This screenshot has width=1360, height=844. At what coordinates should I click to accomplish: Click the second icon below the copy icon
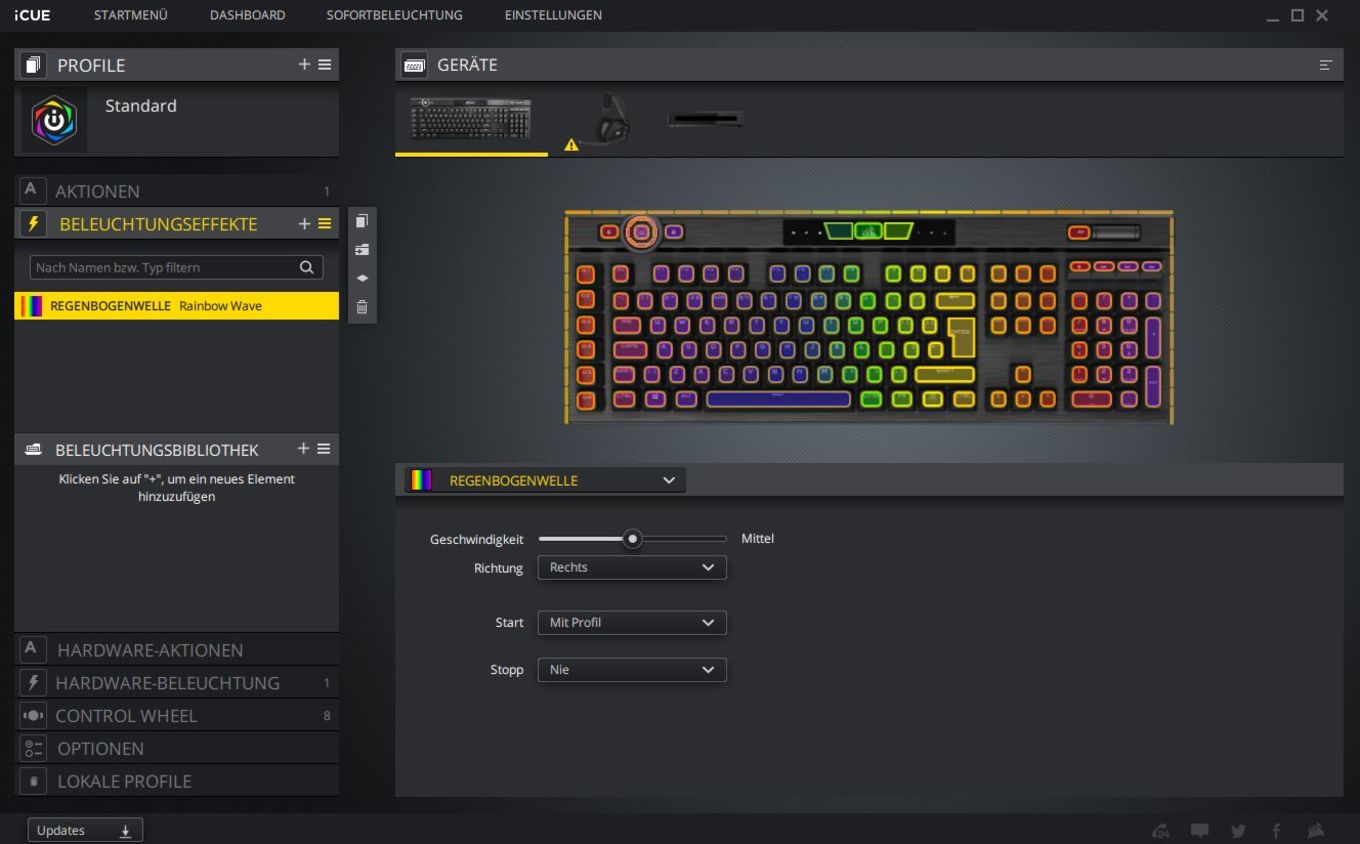coord(362,249)
